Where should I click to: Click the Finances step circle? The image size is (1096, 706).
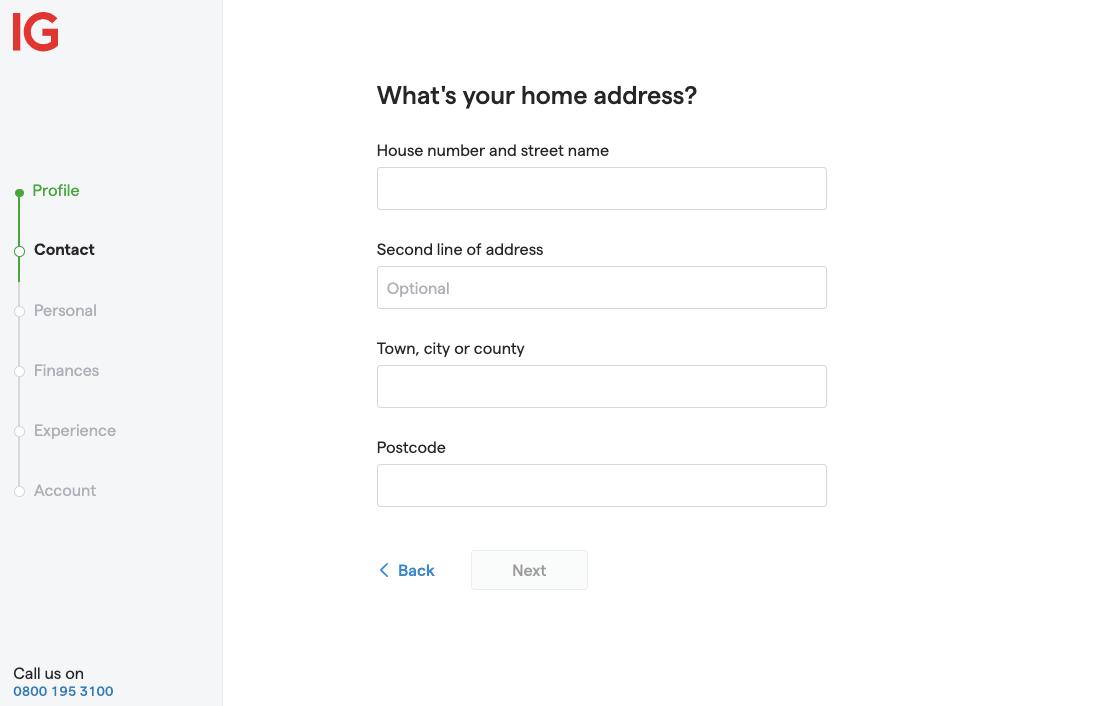coord(20,371)
